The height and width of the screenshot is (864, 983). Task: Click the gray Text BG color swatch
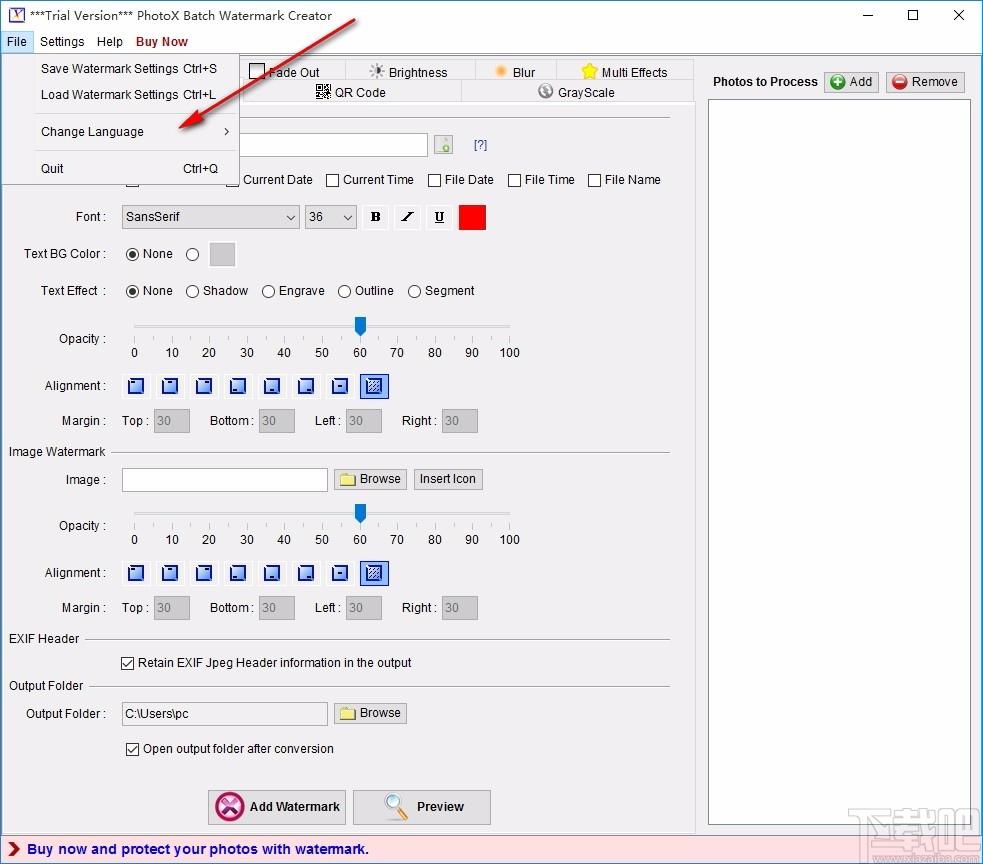pos(222,255)
